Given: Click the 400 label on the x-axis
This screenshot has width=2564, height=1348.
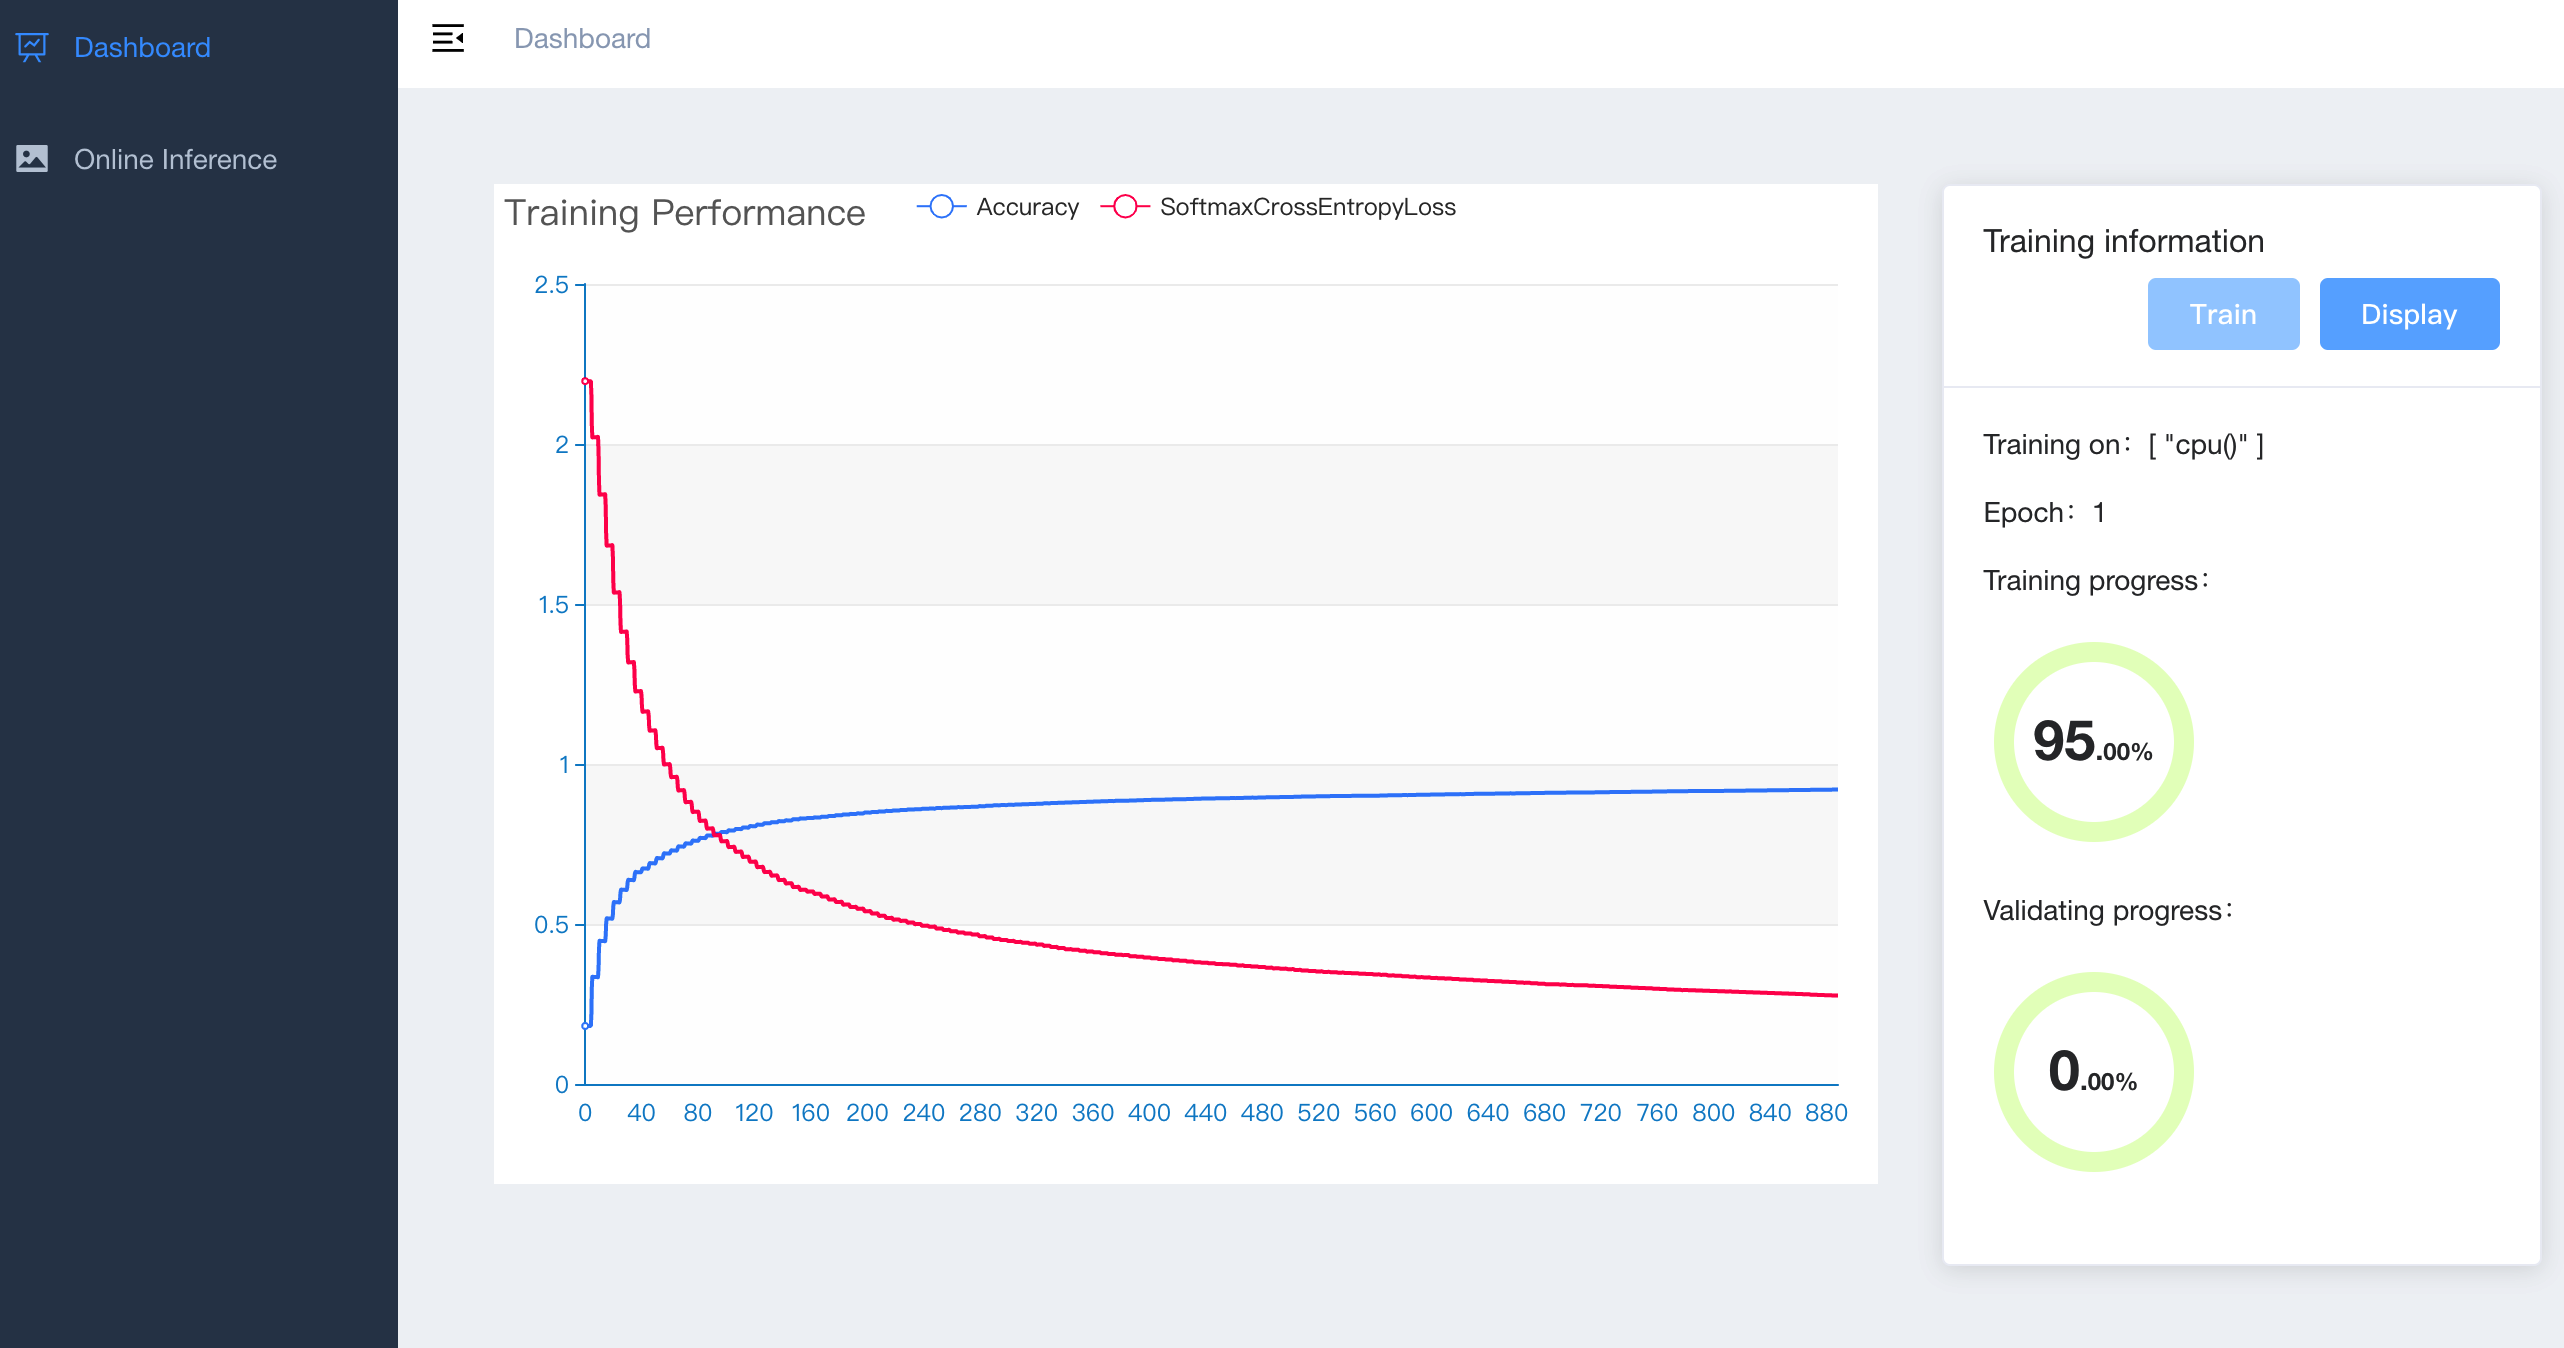Looking at the screenshot, I should [x=1149, y=1113].
